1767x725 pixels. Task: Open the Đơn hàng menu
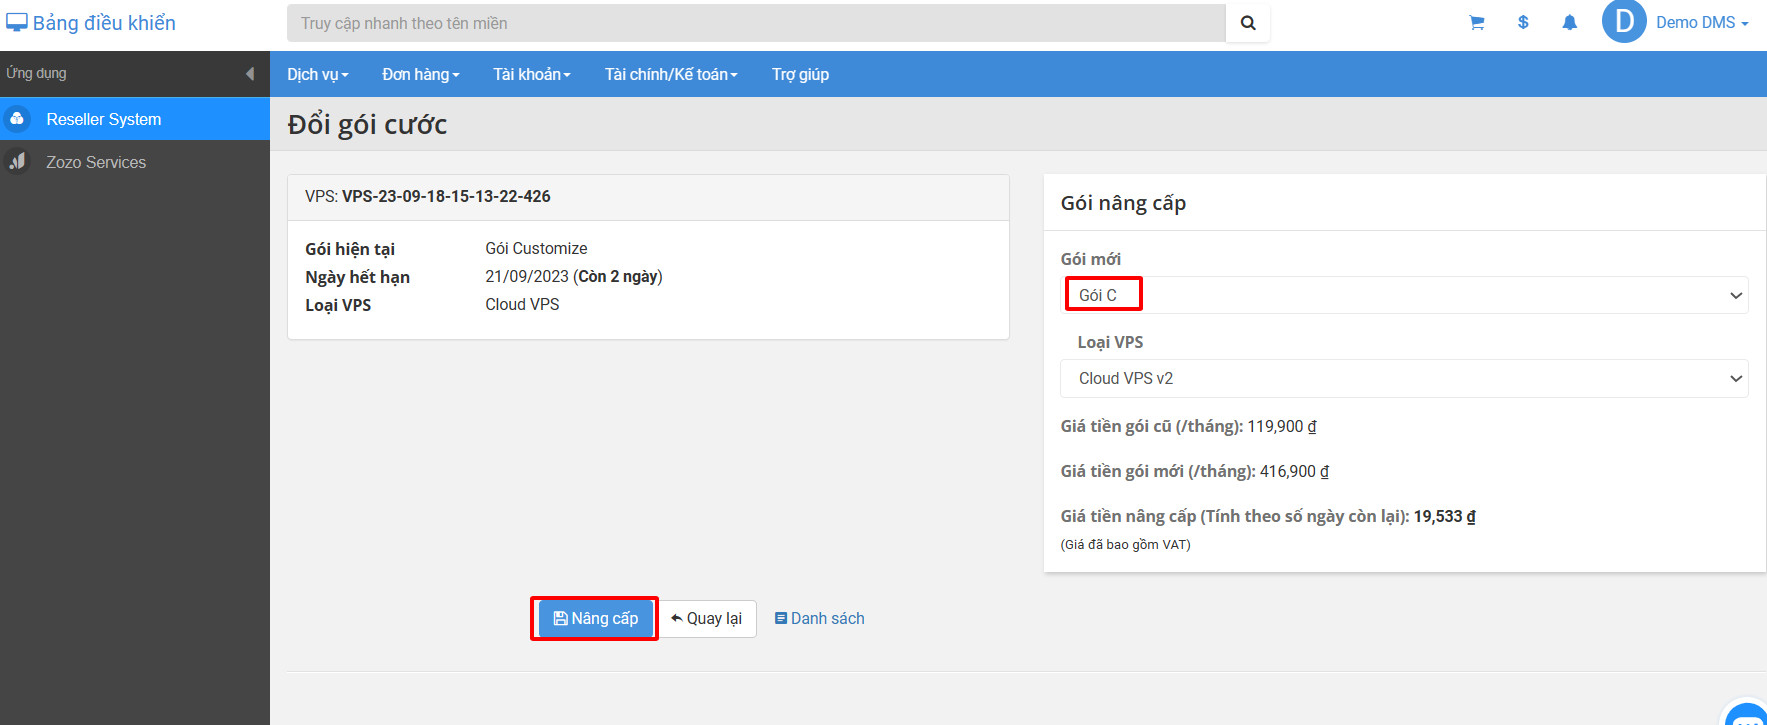click(x=421, y=74)
